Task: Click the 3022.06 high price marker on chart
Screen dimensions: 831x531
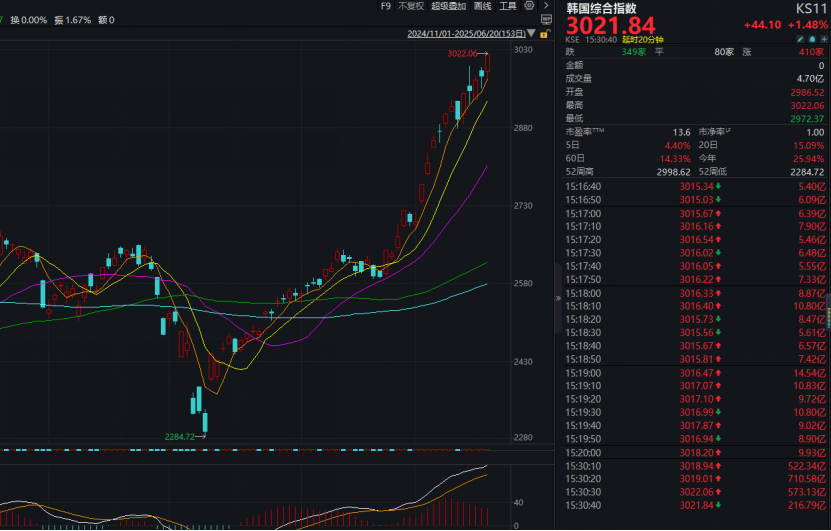Action: click(x=463, y=53)
